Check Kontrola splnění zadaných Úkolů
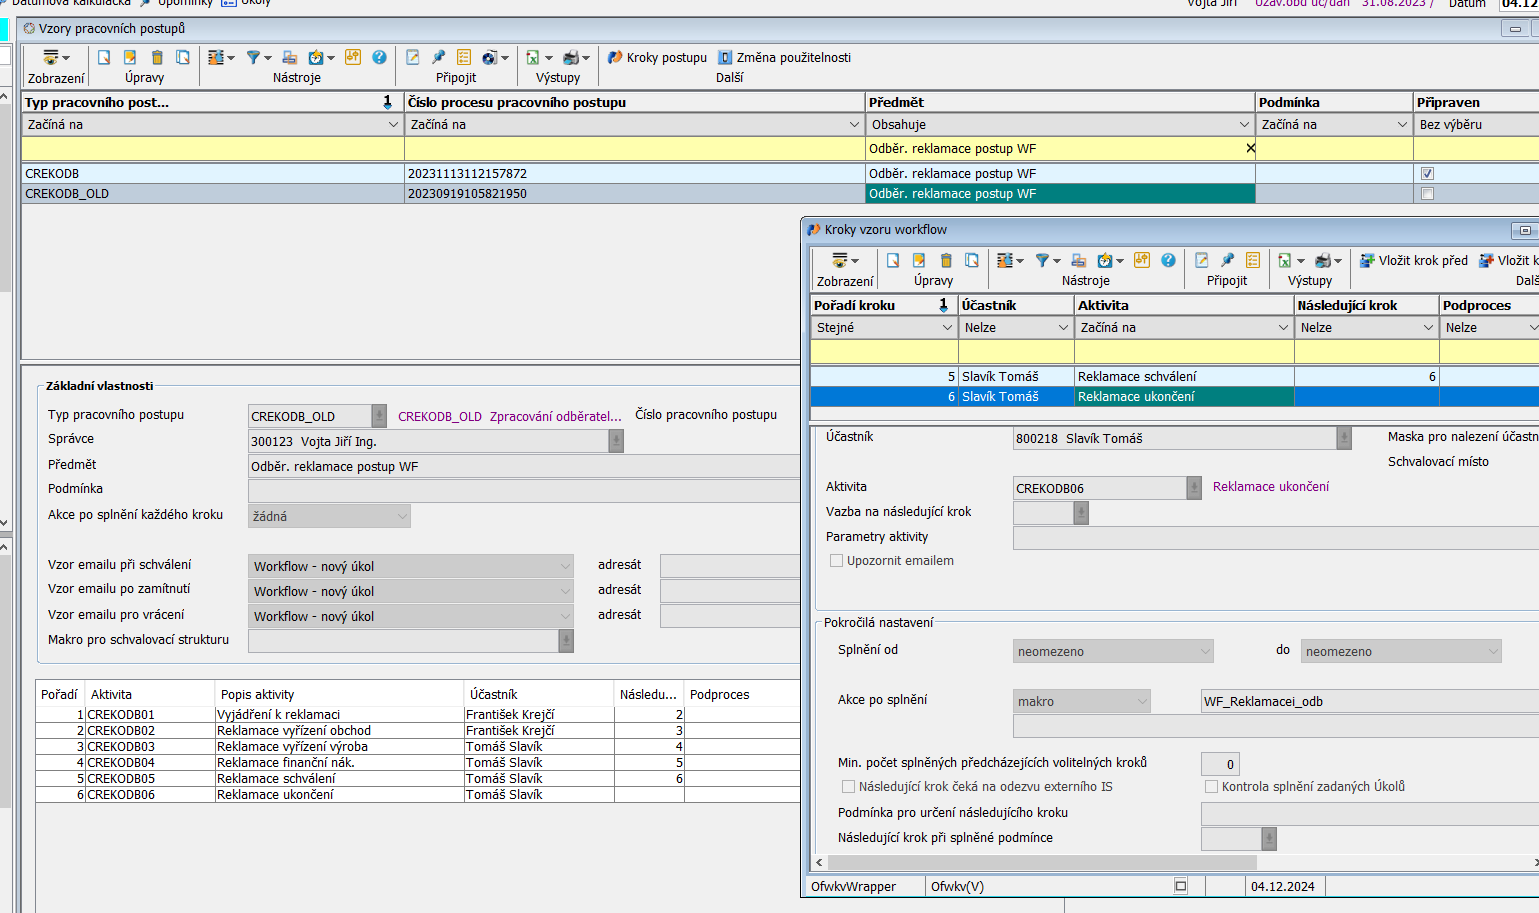Screen dimensions: 1539x913 coord(1211,787)
